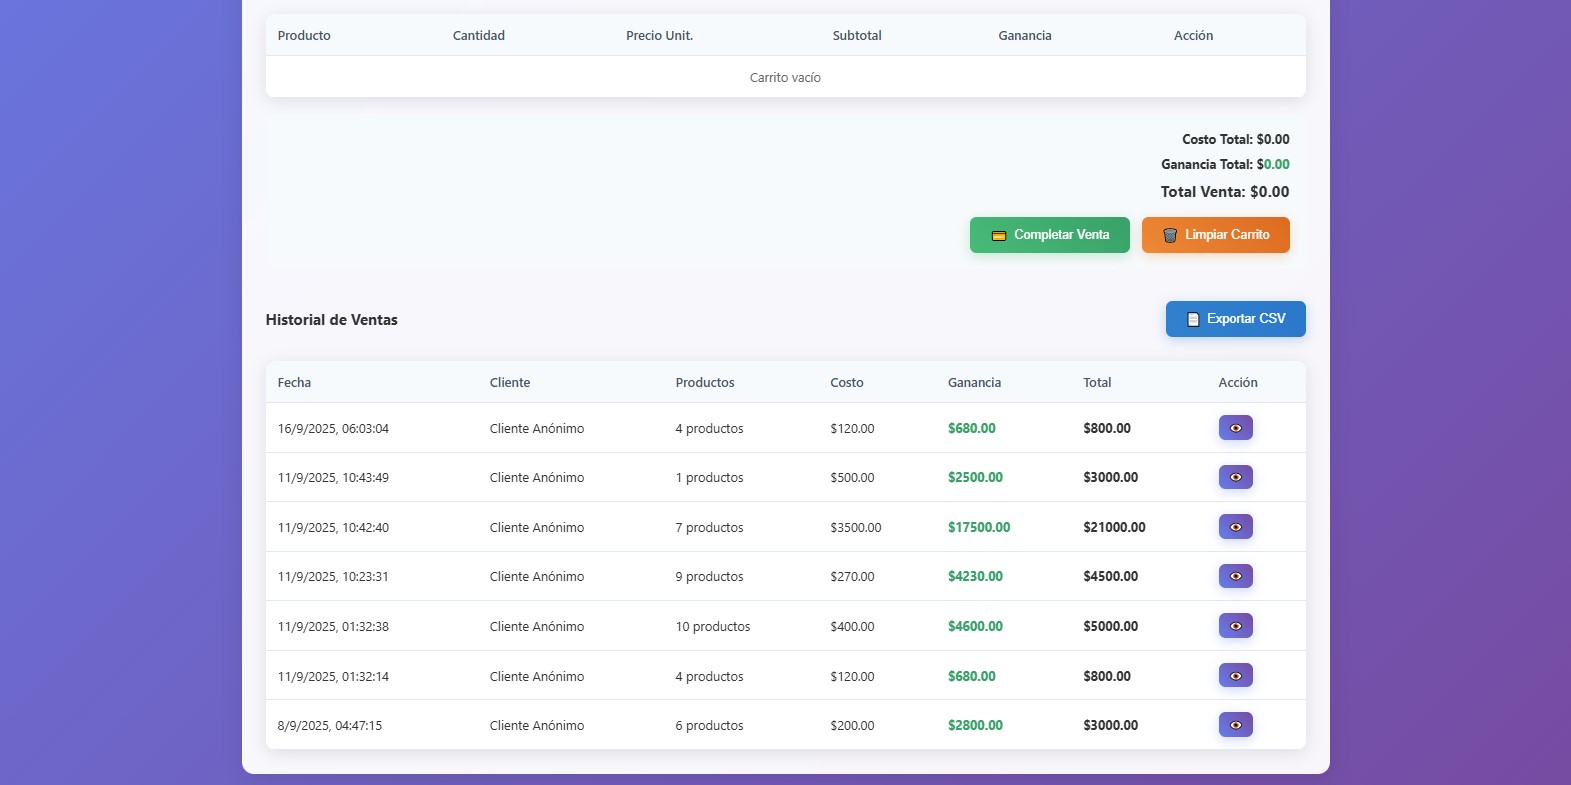The image size is (1571, 785).
Task: Click the Subtotal cart column header
Action: pos(857,36)
